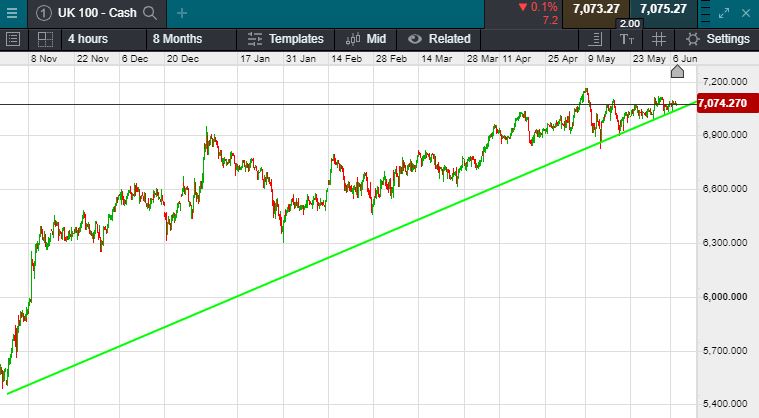Click the 7.2 points change value
This screenshot has height=418, width=759.
tap(550, 20)
